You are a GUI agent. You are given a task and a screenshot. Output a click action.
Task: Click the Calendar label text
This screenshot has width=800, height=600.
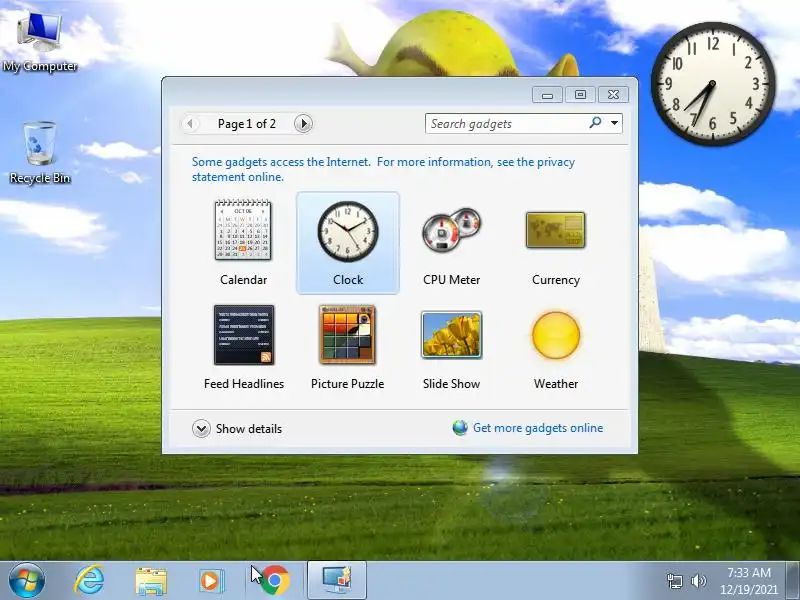coord(243,280)
